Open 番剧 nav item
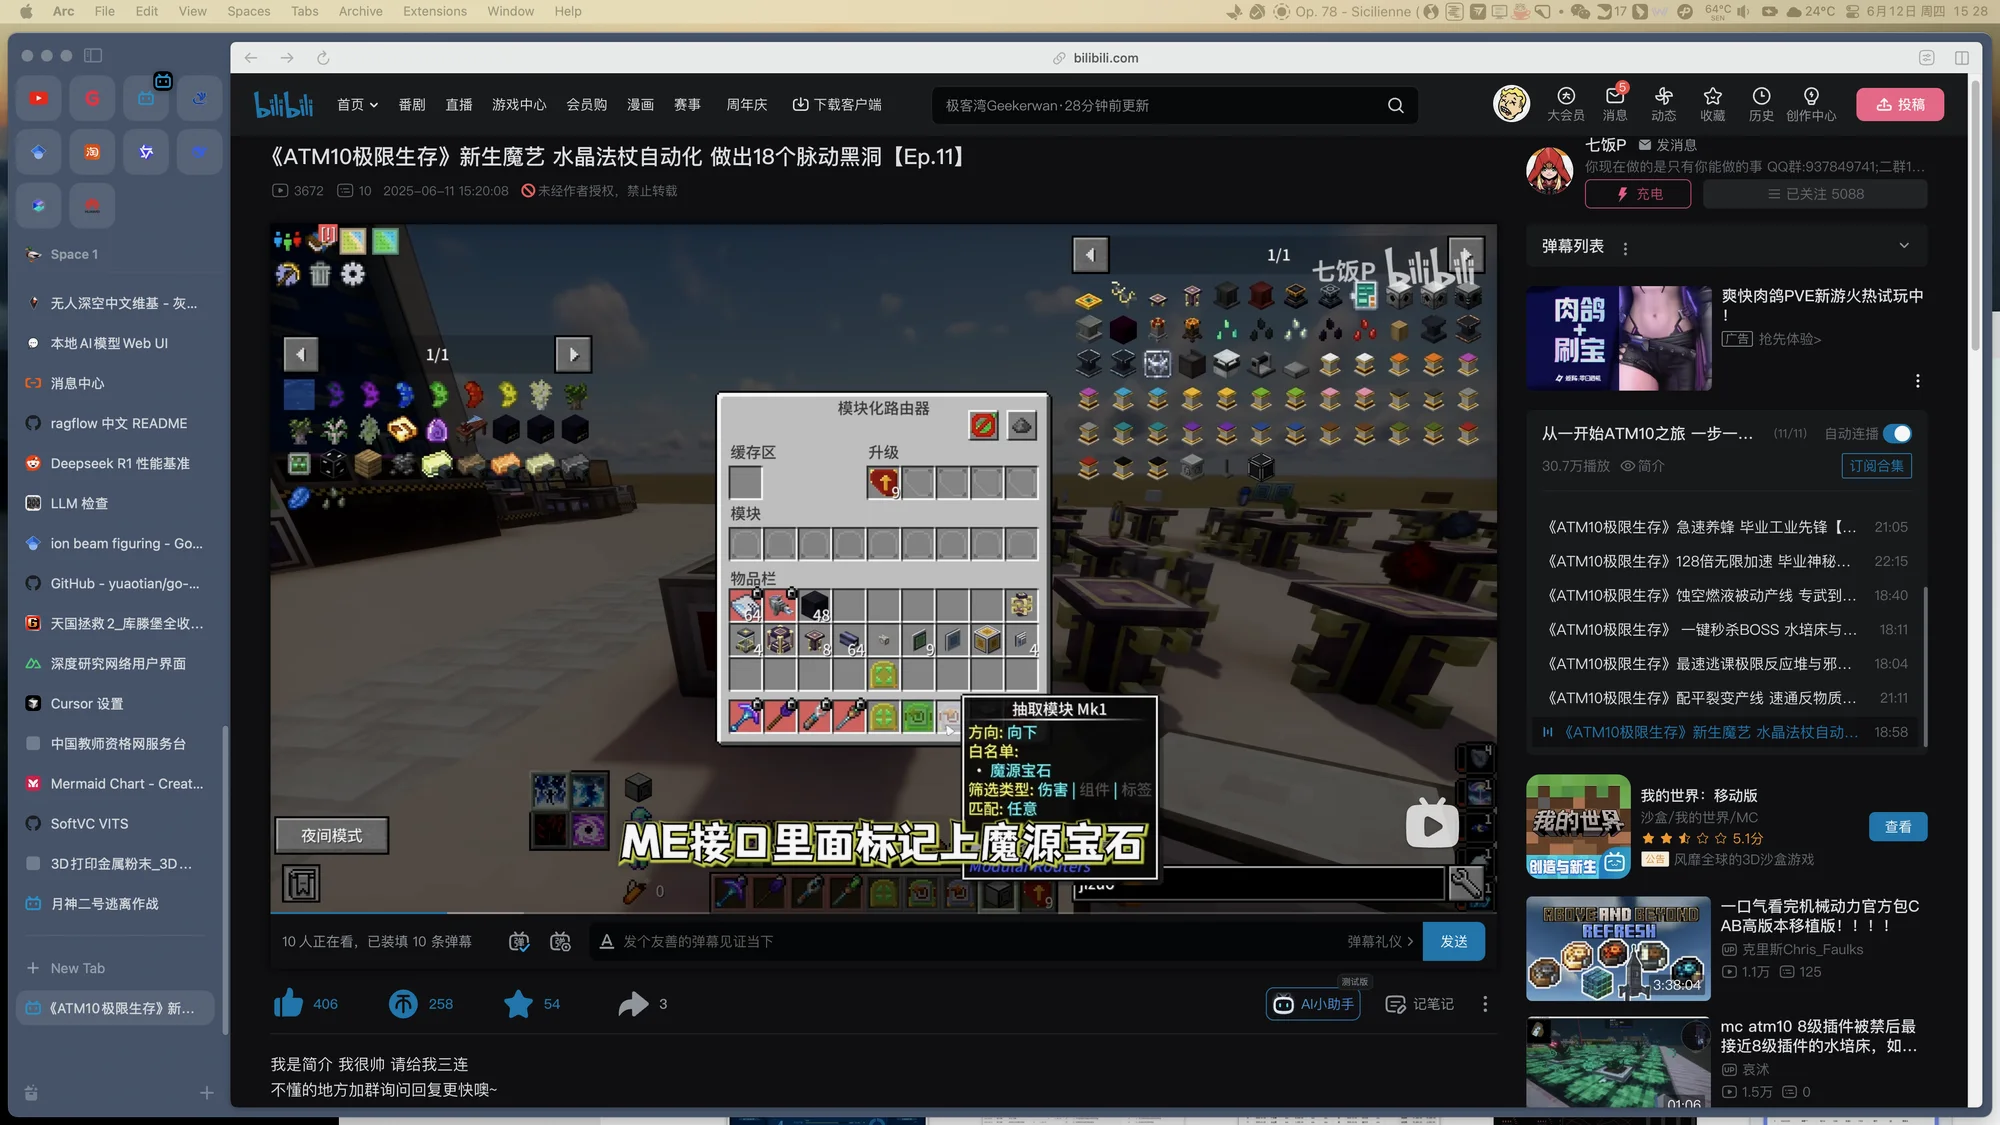2000x1125 pixels. tap(412, 104)
